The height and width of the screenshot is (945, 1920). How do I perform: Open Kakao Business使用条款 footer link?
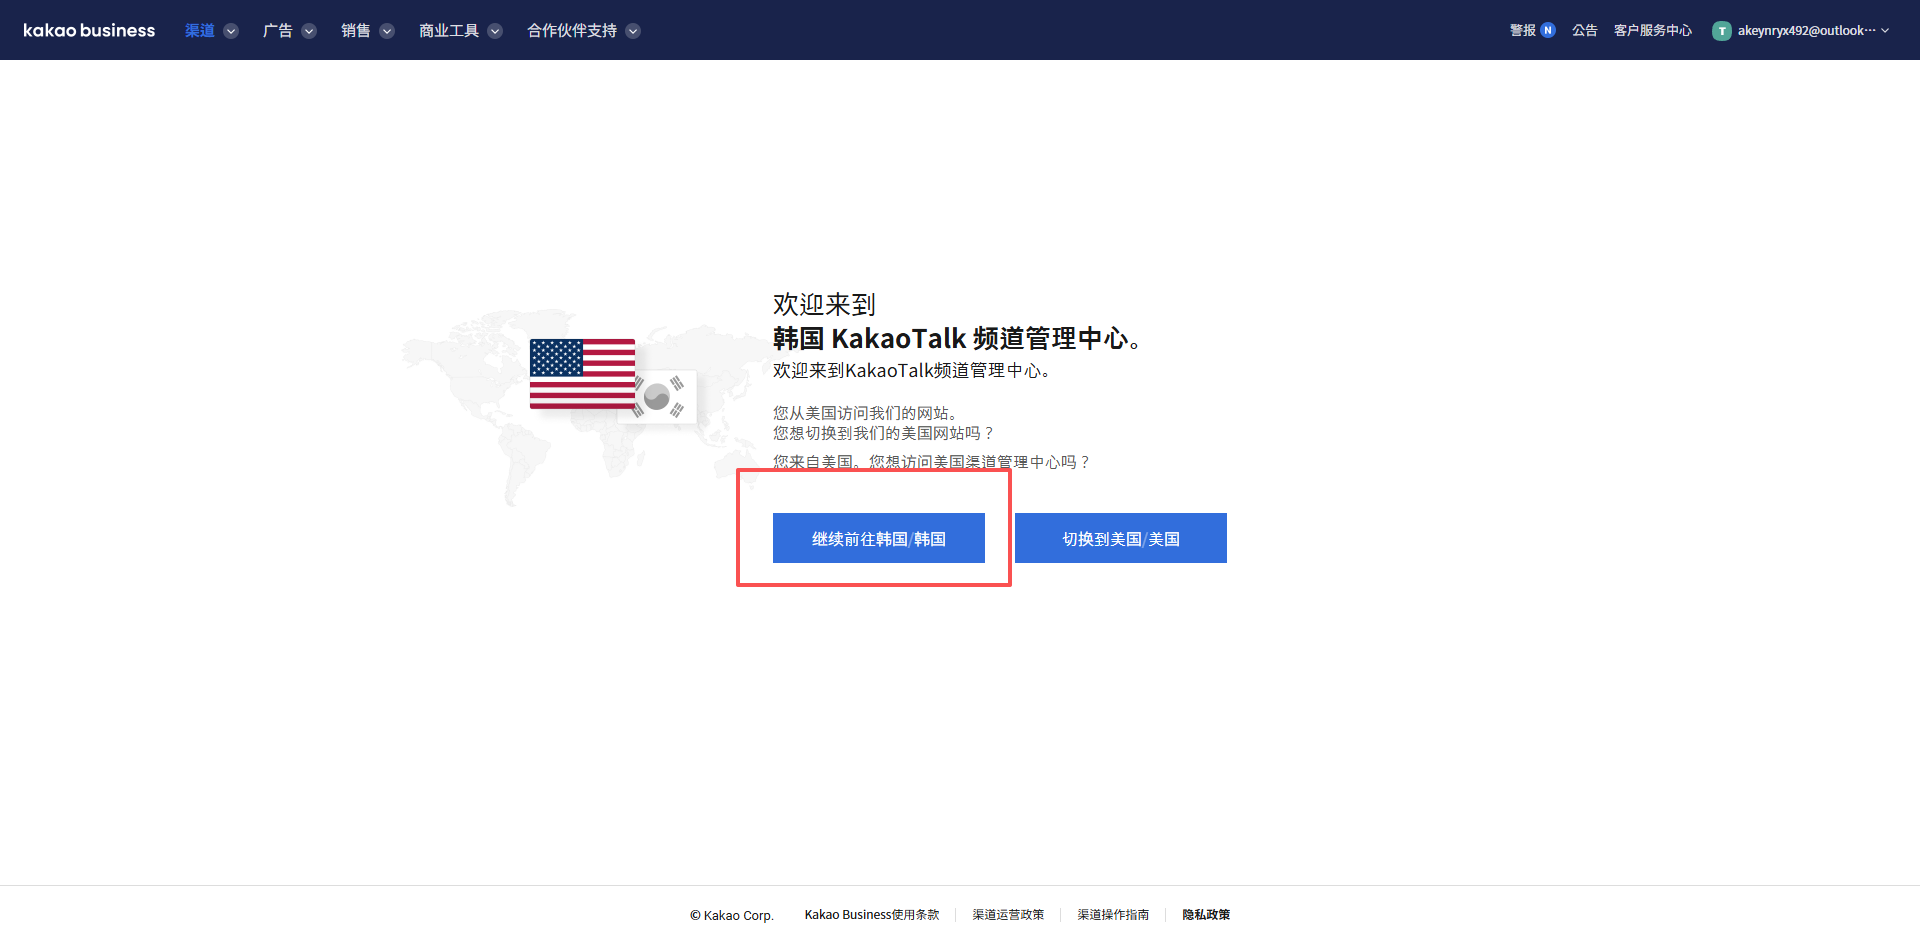[871, 915]
